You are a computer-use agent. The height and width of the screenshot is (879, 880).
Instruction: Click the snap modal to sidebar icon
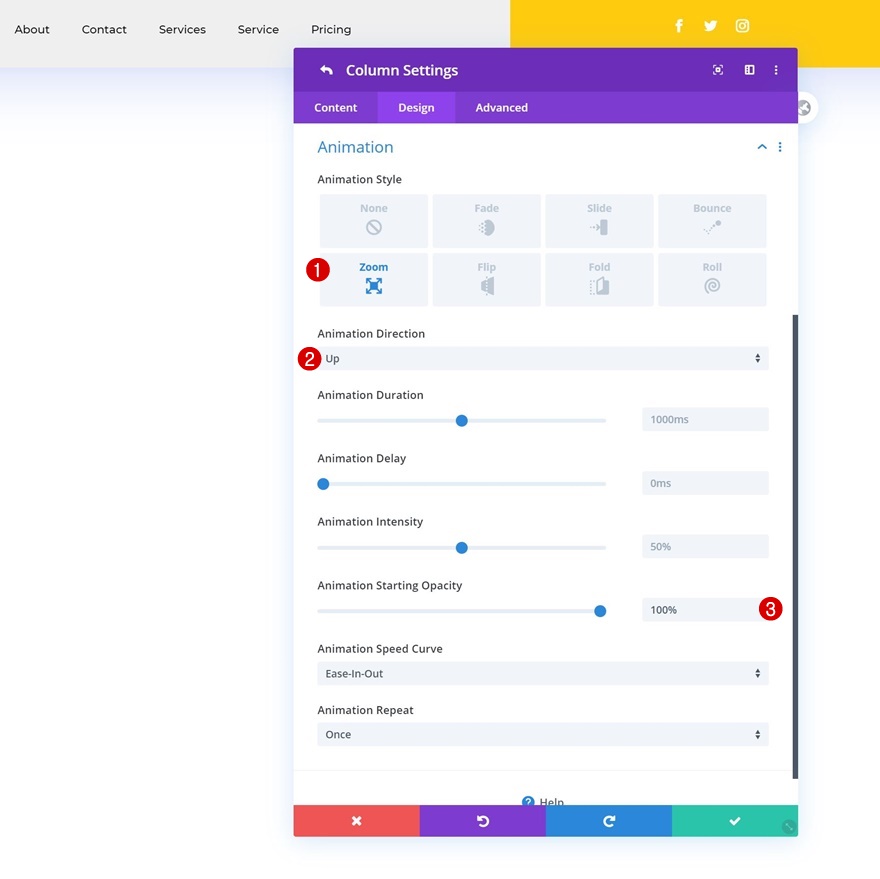749,70
